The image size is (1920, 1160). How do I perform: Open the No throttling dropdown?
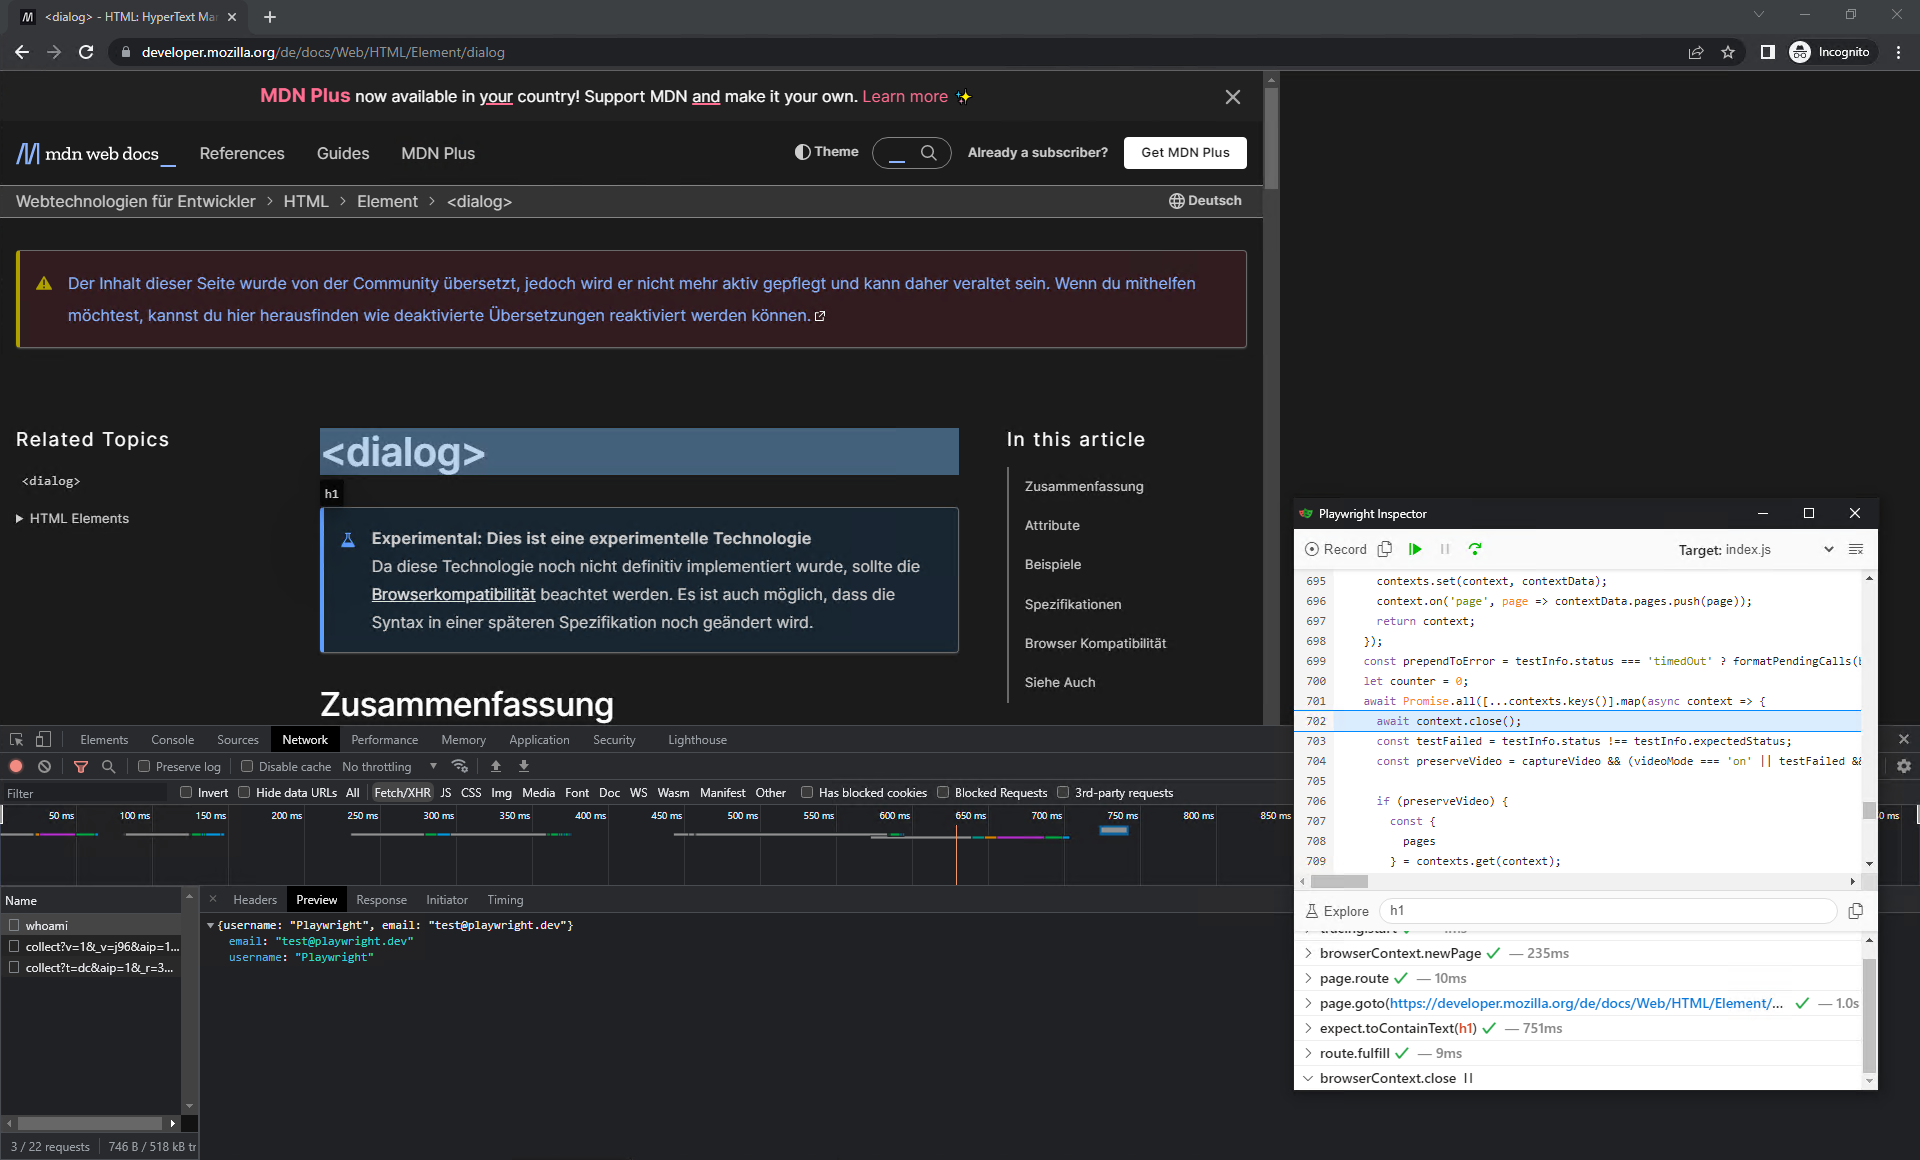pyautogui.click(x=388, y=766)
